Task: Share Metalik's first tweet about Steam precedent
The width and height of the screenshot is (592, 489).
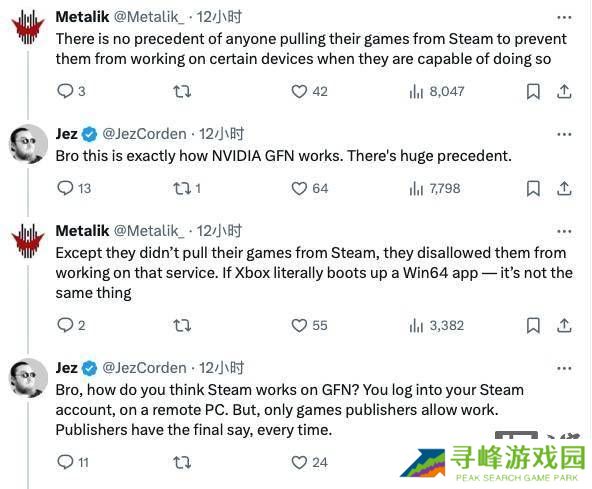Action: click(x=564, y=91)
